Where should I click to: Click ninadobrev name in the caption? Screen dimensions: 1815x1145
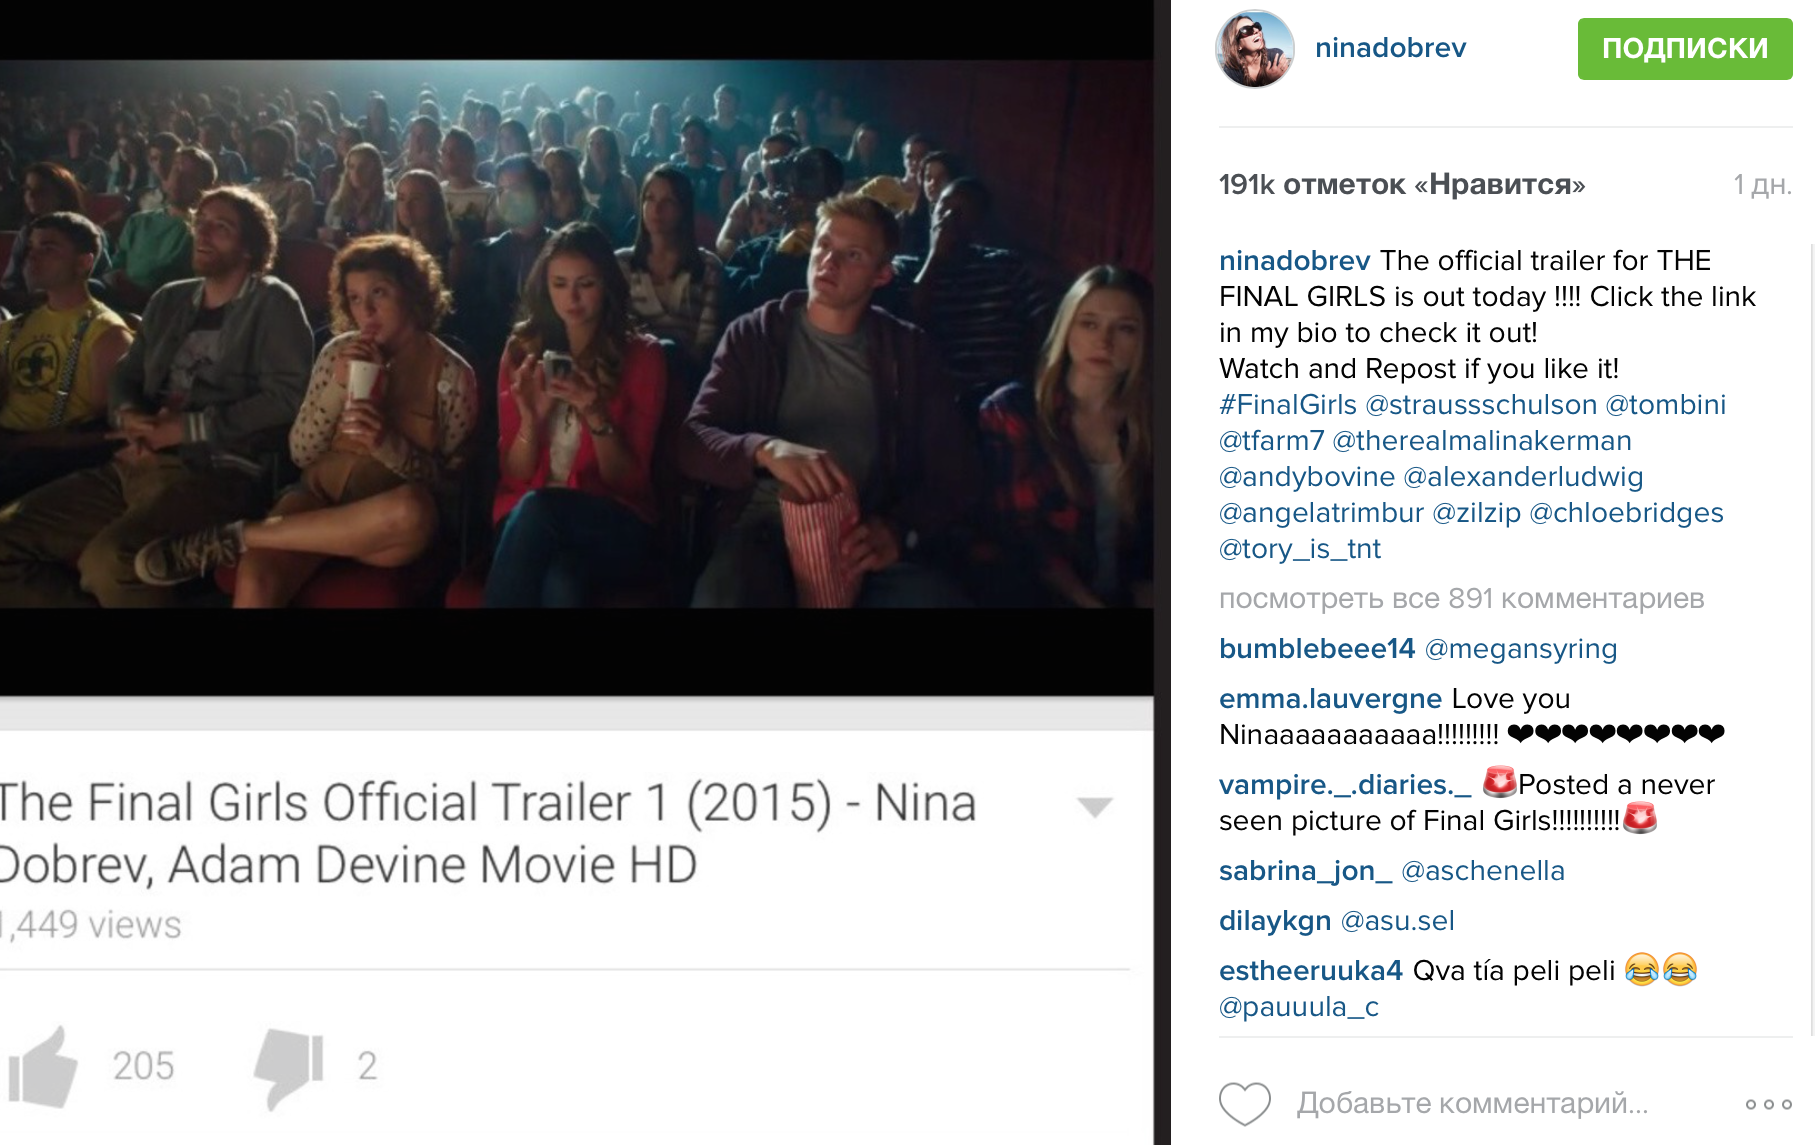pyautogui.click(x=1295, y=261)
